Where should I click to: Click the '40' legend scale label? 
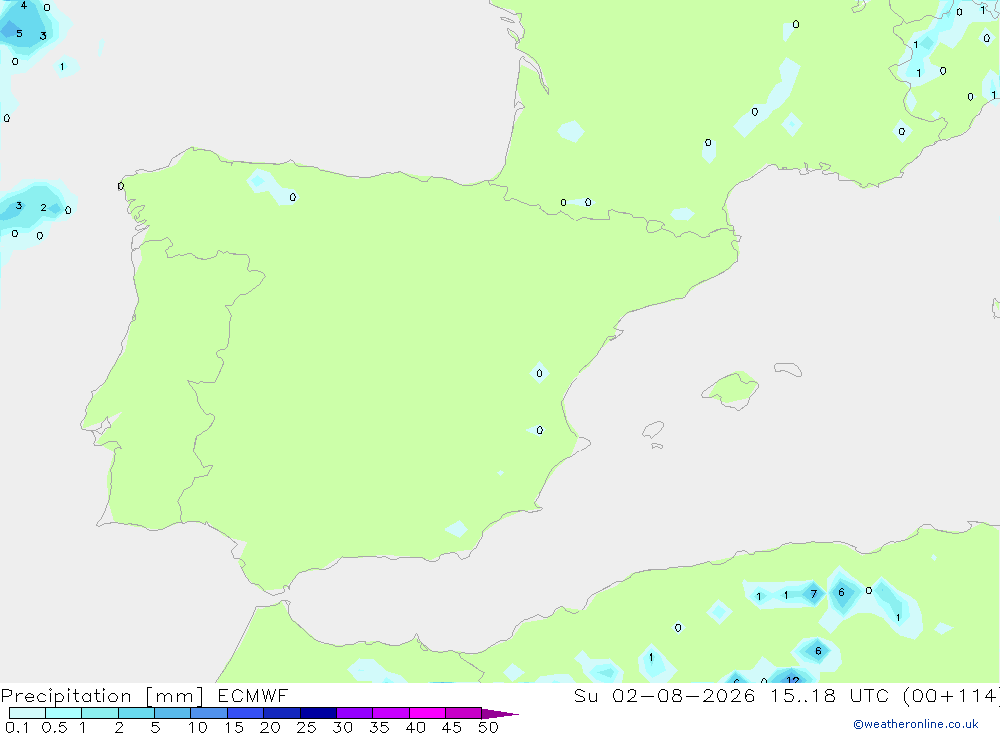(x=416, y=727)
